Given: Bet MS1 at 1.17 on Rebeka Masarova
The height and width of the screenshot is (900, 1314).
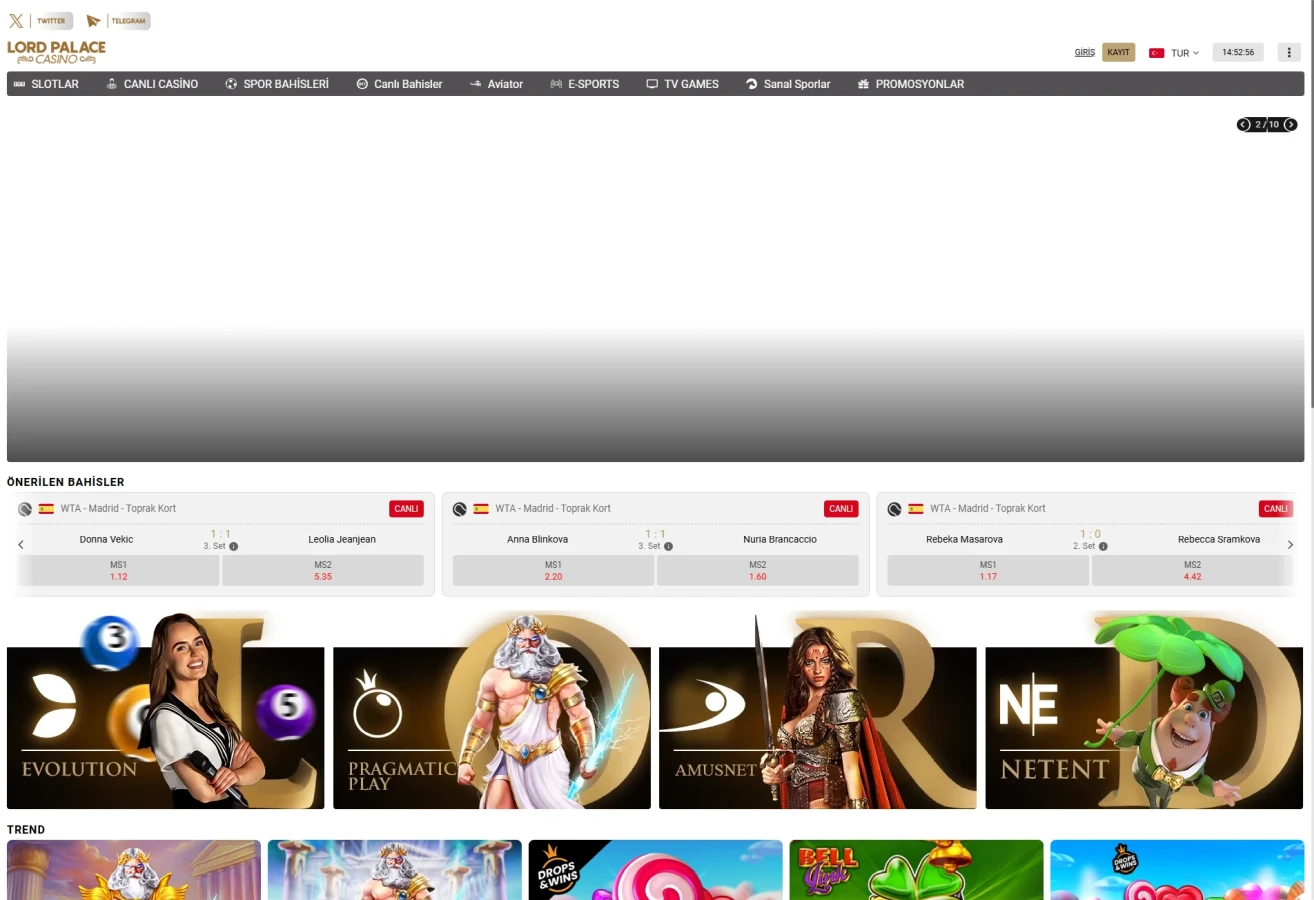Looking at the screenshot, I should click(988, 571).
